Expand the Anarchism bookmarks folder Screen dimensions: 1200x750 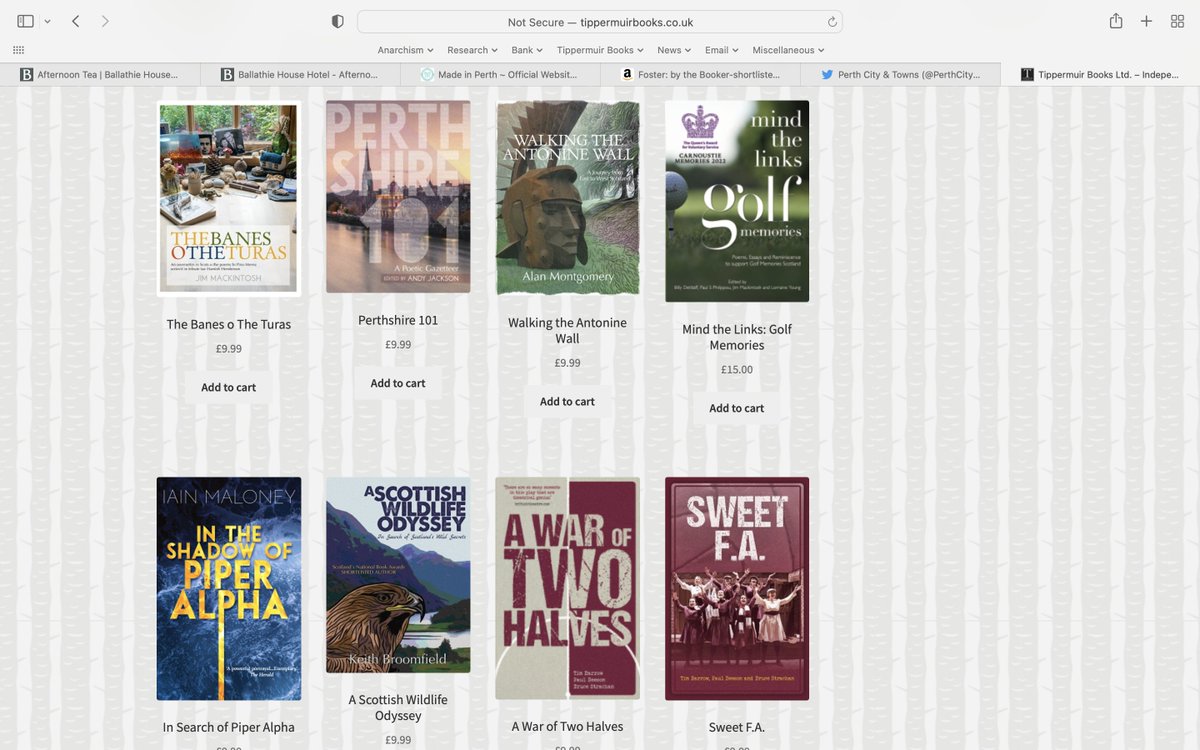click(x=406, y=50)
